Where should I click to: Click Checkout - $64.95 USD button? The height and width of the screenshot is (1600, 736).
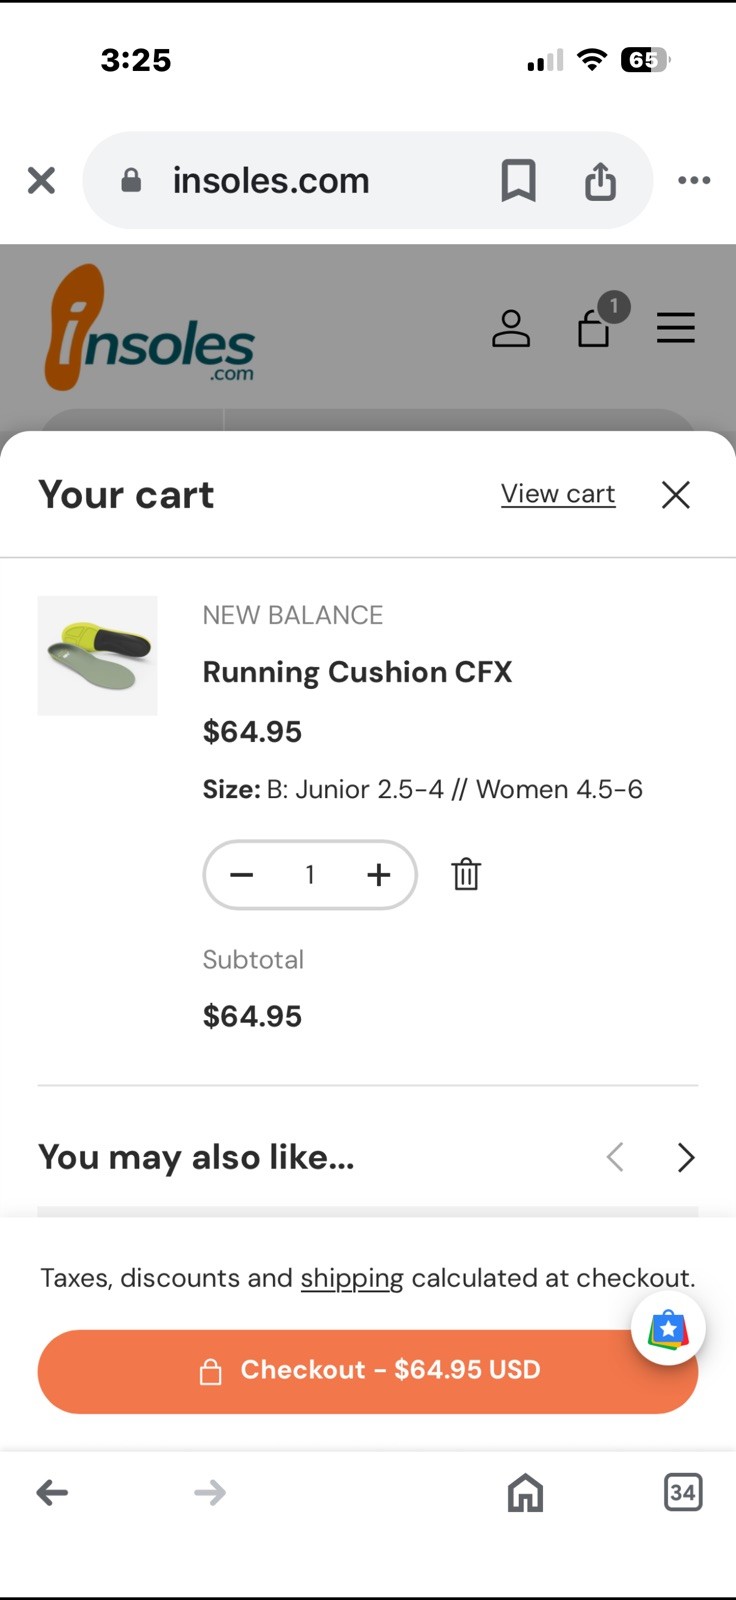coord(368,1371)
